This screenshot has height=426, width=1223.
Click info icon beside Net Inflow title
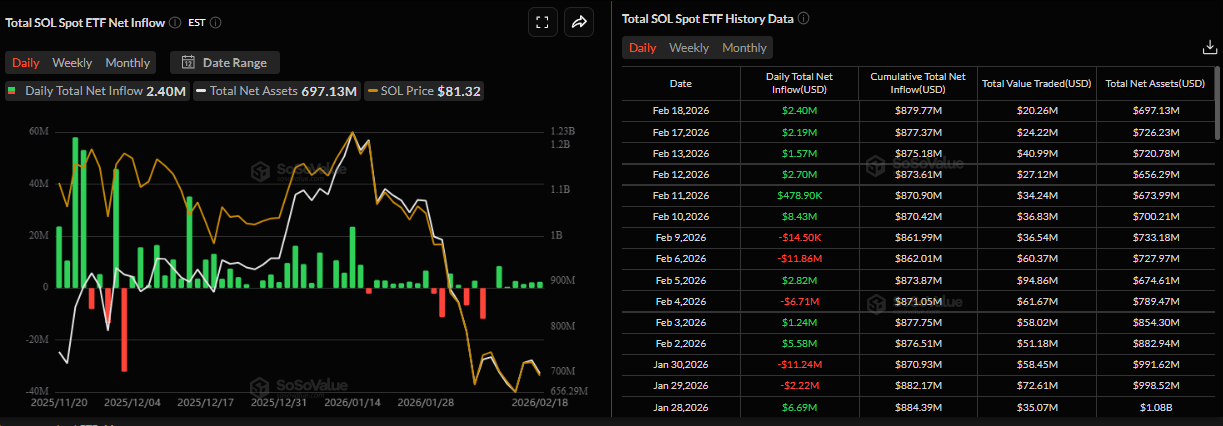(x=176, y=22)
